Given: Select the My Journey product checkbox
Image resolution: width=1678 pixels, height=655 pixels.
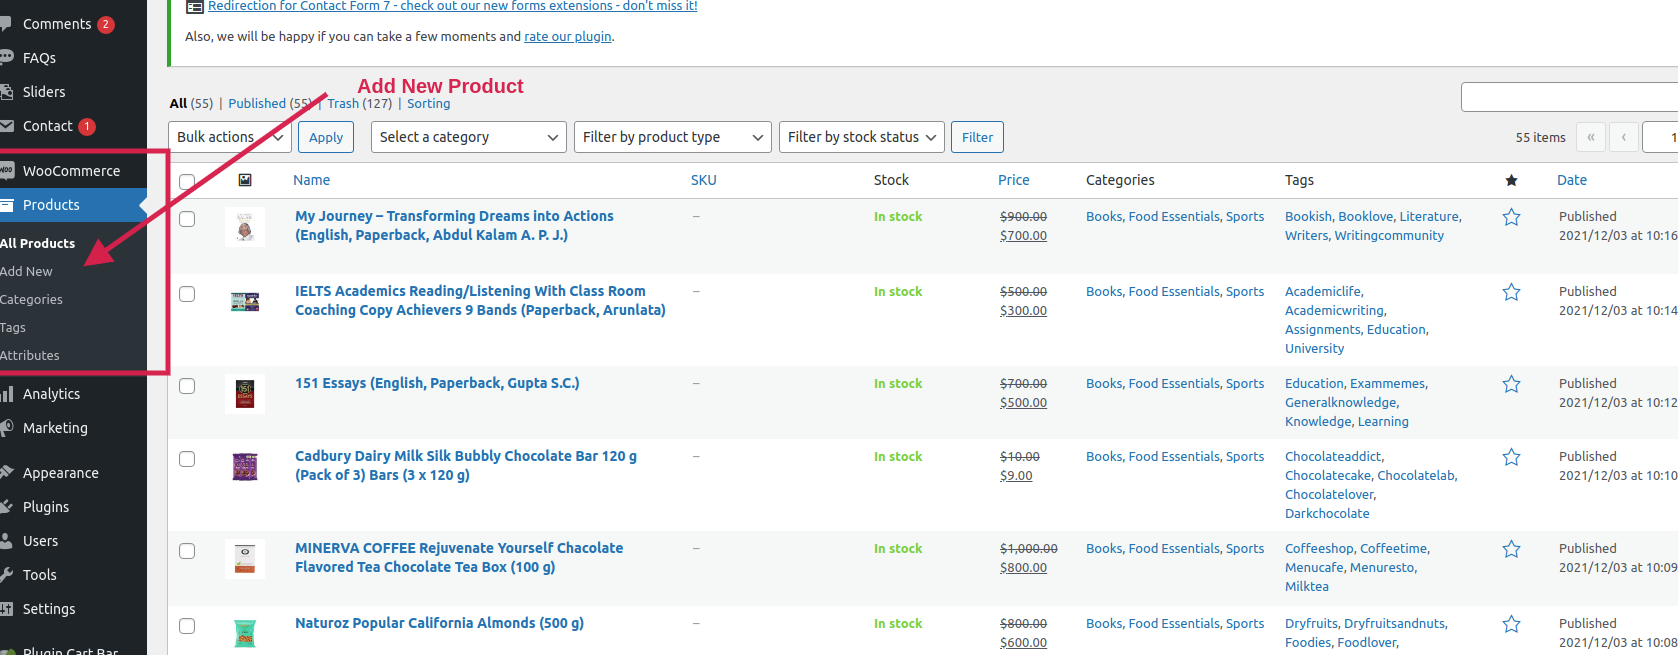Looking at the screenshot, I should (x=187, y=219).
